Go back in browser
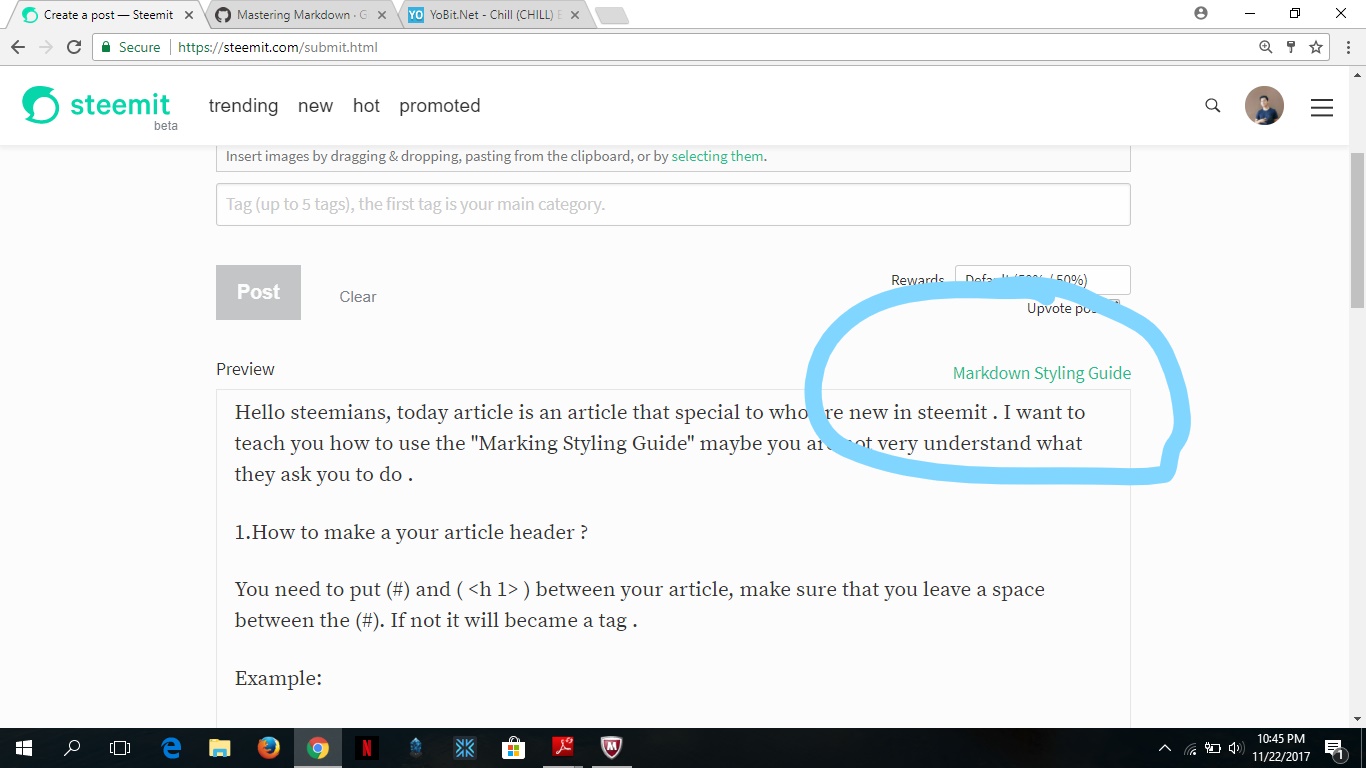The height and width of the screenshot is (768, 1366). tap(18, 47)
